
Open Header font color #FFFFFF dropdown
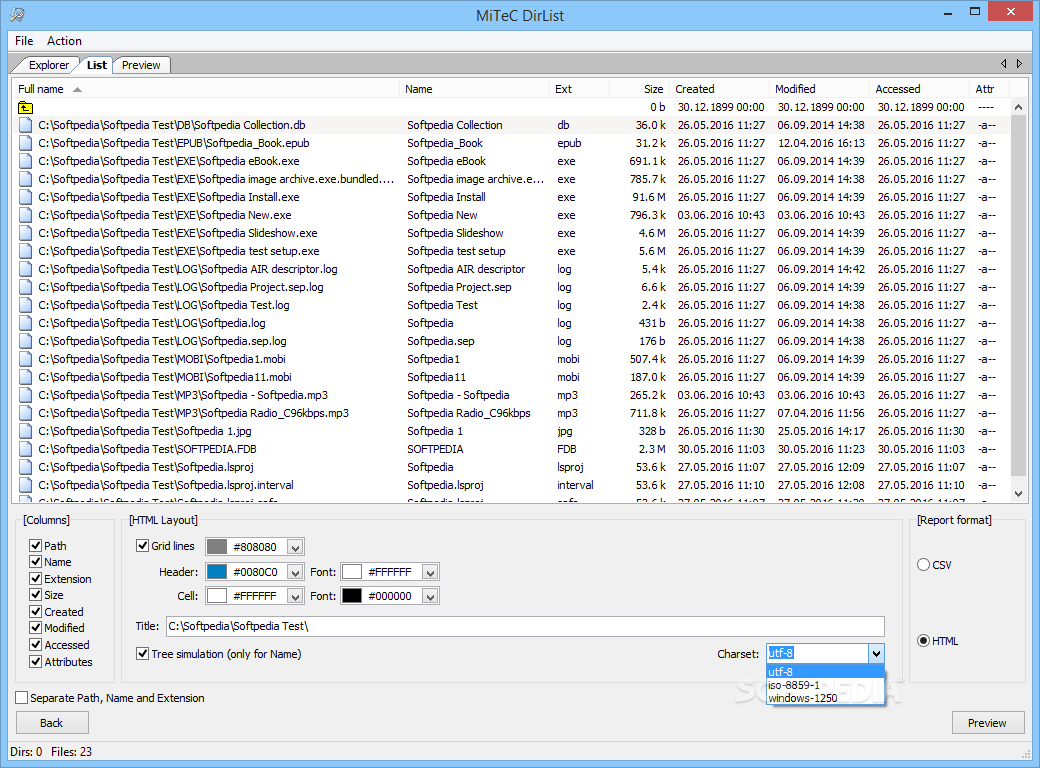coord(430,572)
